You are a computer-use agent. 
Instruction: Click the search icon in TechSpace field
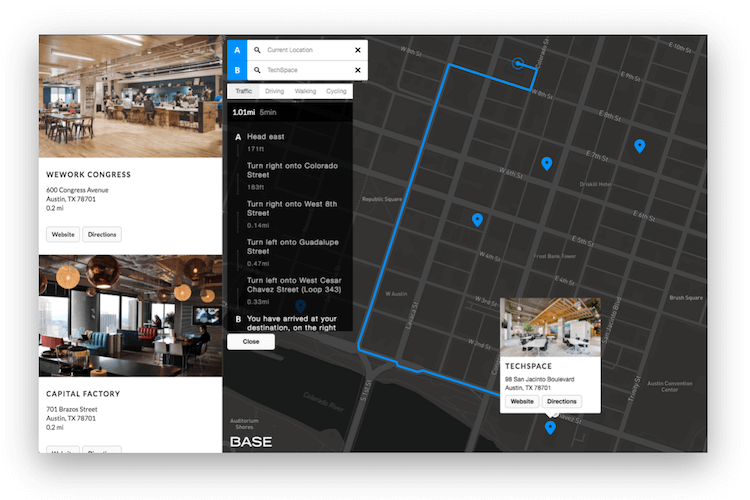coord(257,70)
